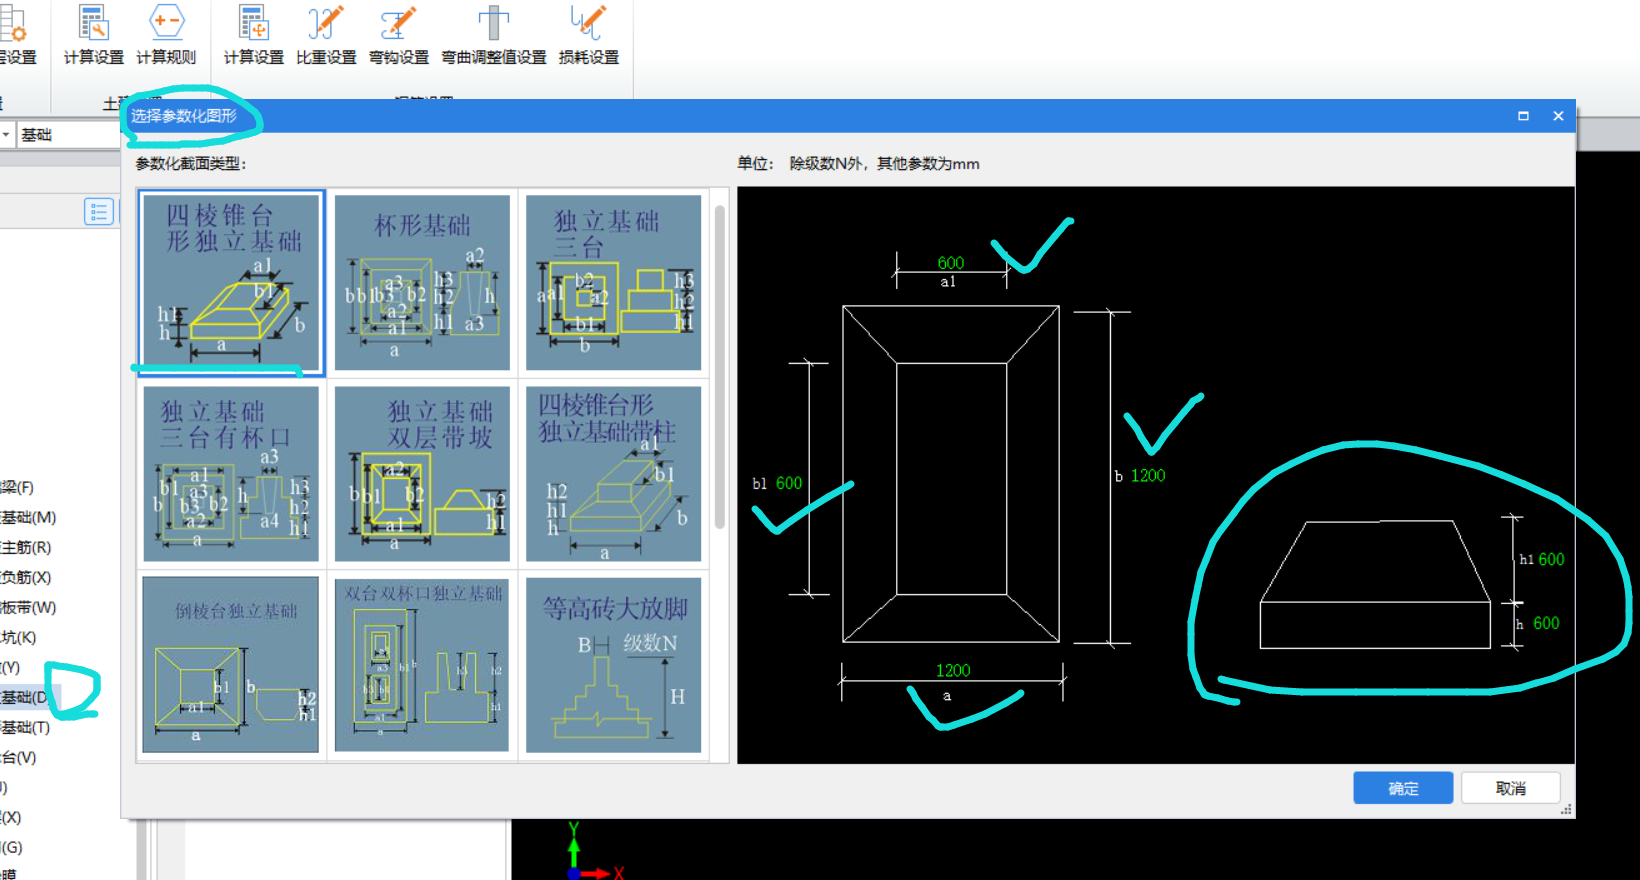Select 独立基础双层带坡 section type
This screenshot has width=1640, height=880.
[x=422, y=474]
